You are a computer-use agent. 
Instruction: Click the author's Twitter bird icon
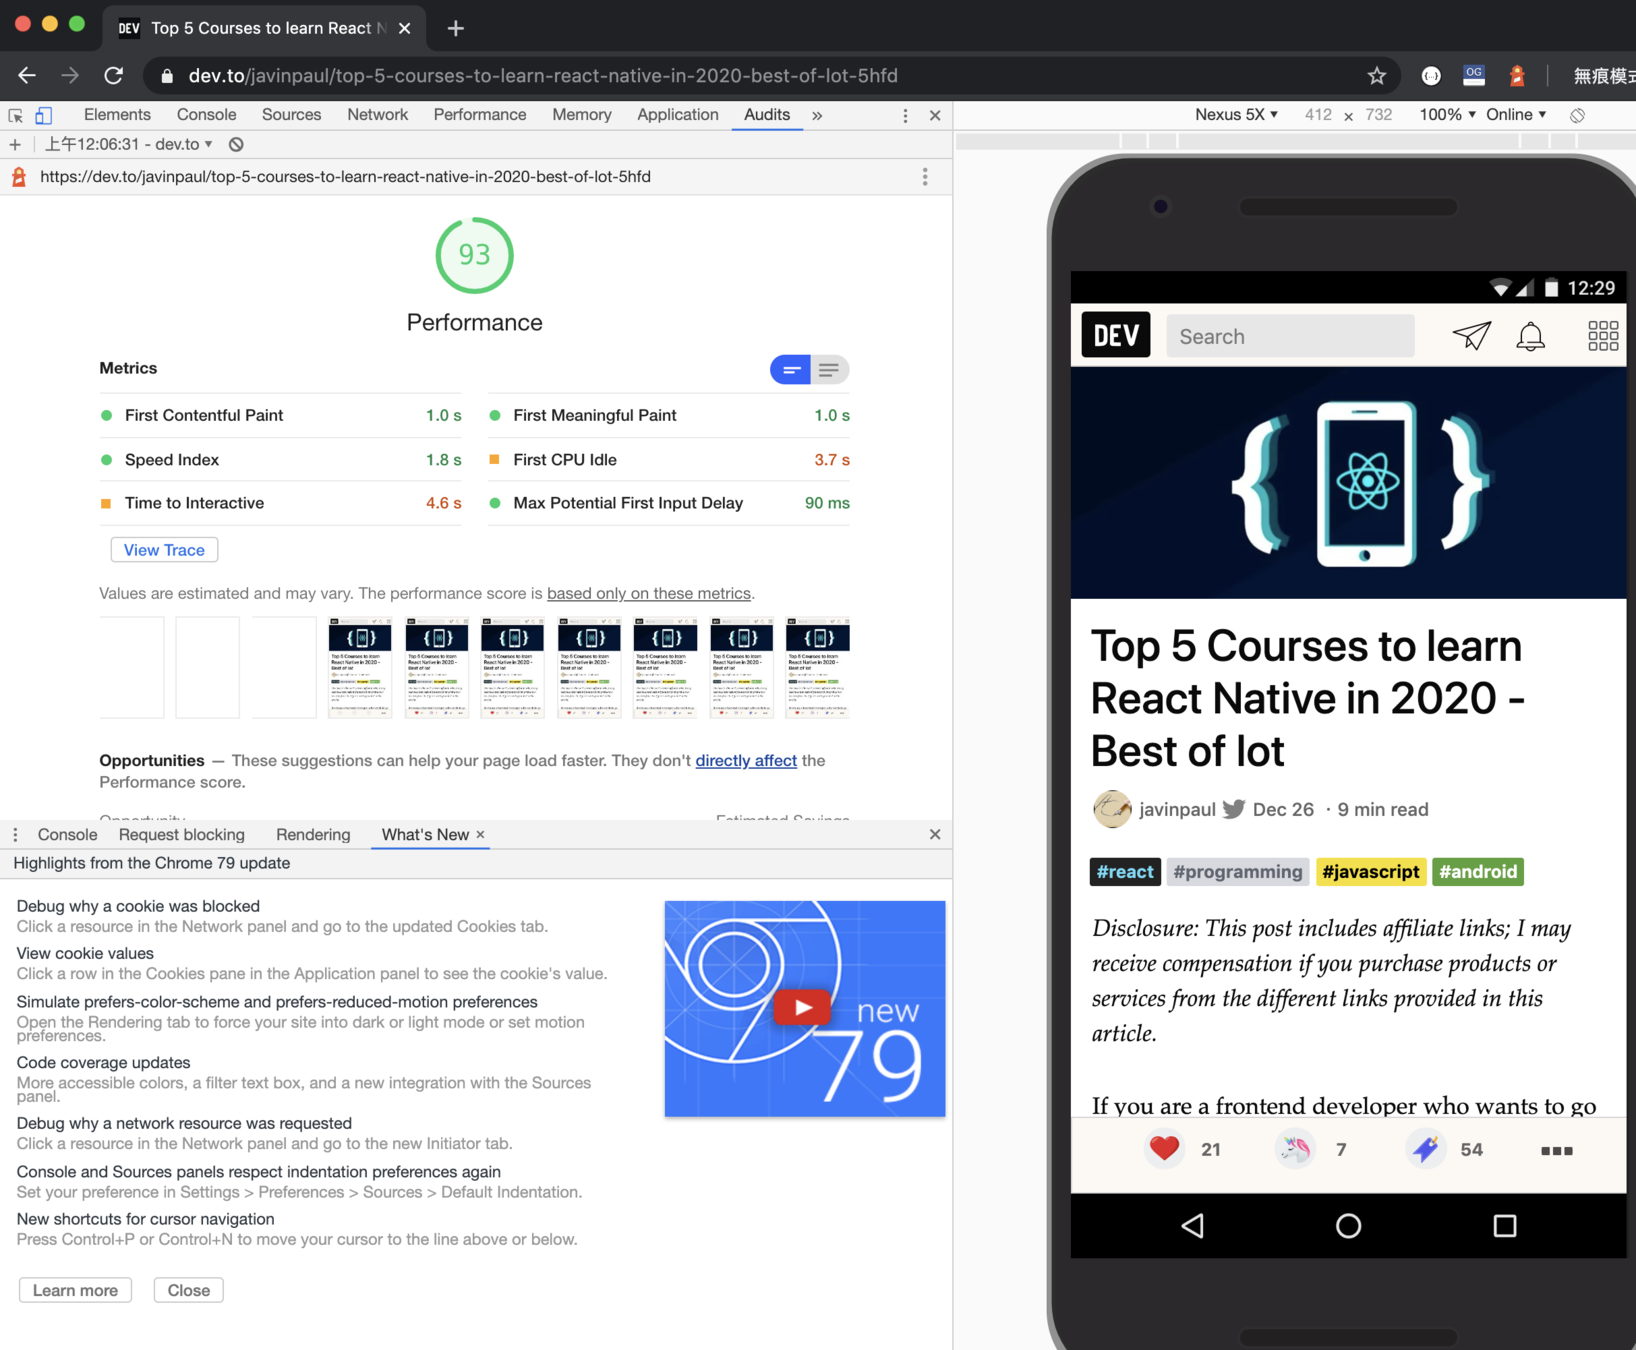coord(1234,809)
